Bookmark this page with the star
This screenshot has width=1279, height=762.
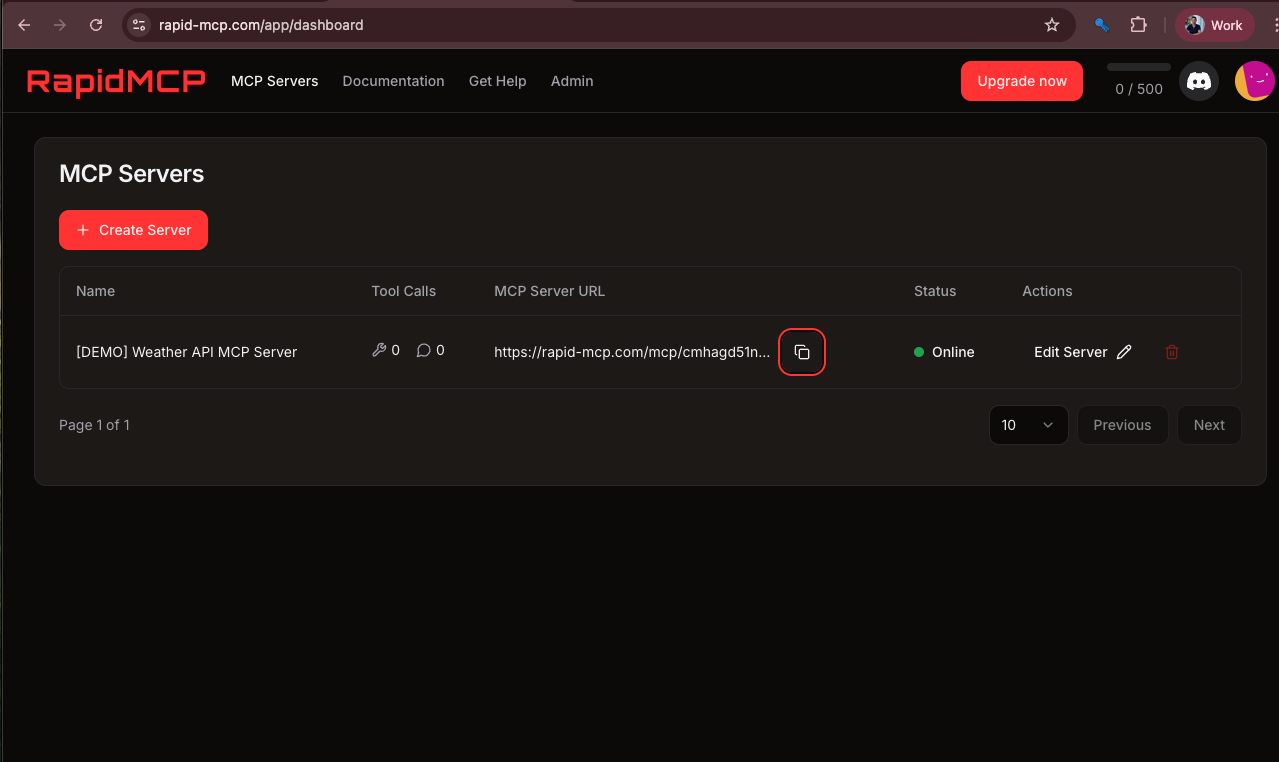(x=1052, y=24)
